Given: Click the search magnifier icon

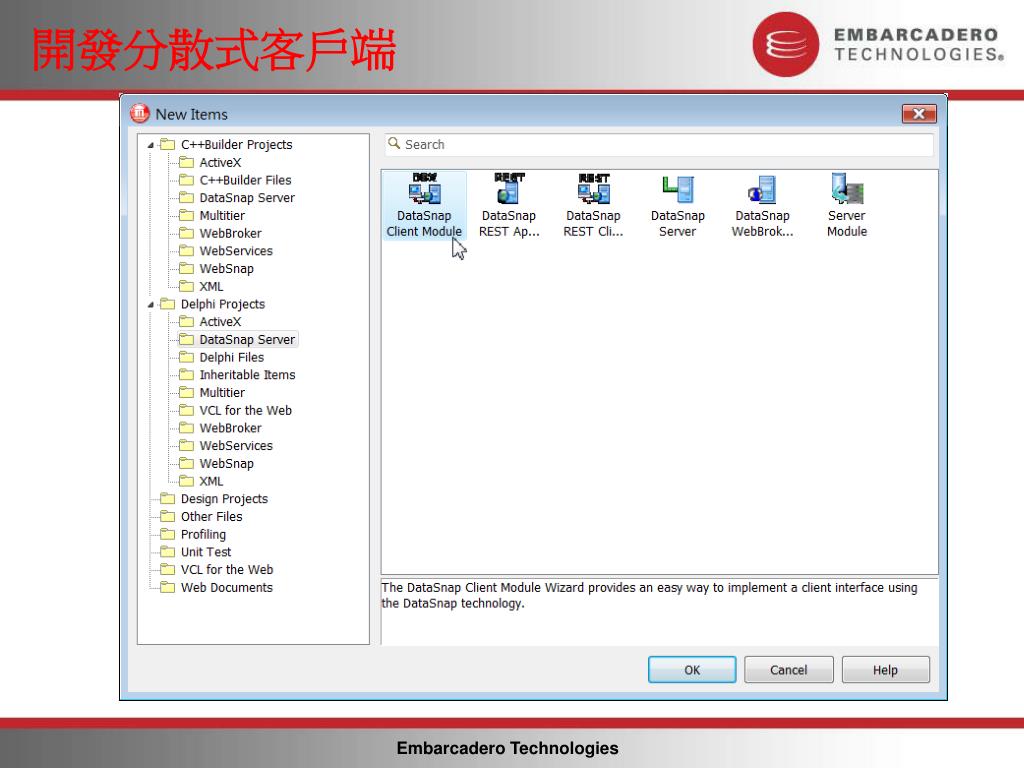Looking at the screenshot, I should [394, 143].
